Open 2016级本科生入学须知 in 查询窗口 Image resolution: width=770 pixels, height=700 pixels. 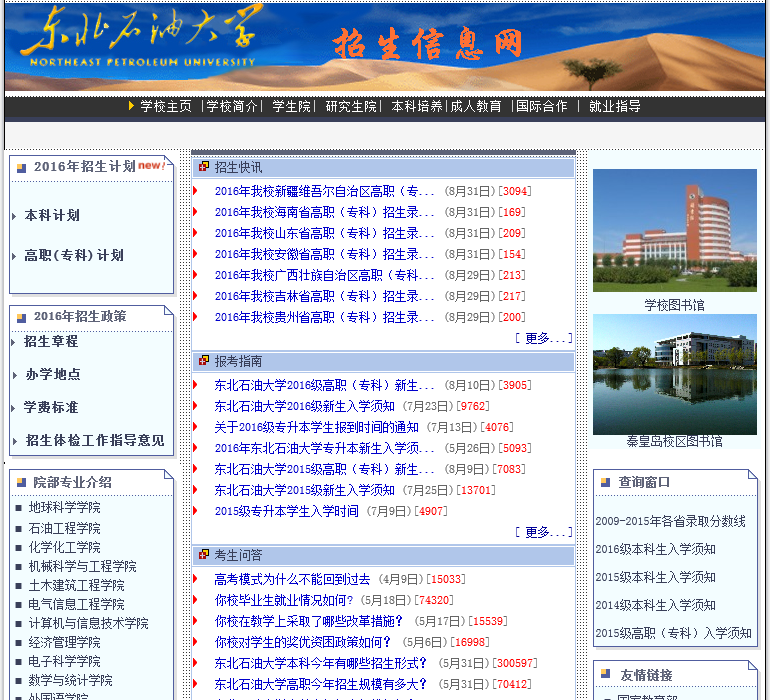pyautogui.click(x=656, y=549)
